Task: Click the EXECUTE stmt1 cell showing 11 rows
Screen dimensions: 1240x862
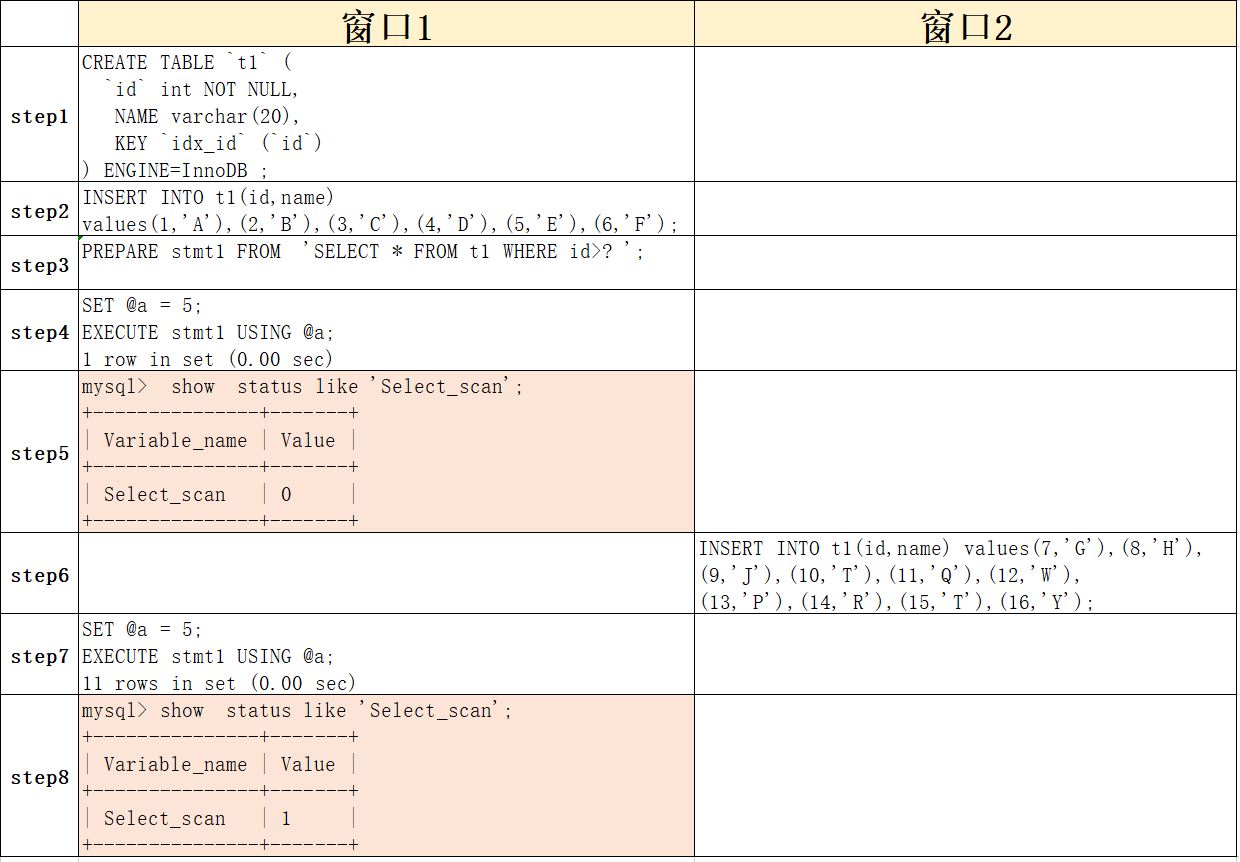Action: point(385,656)
